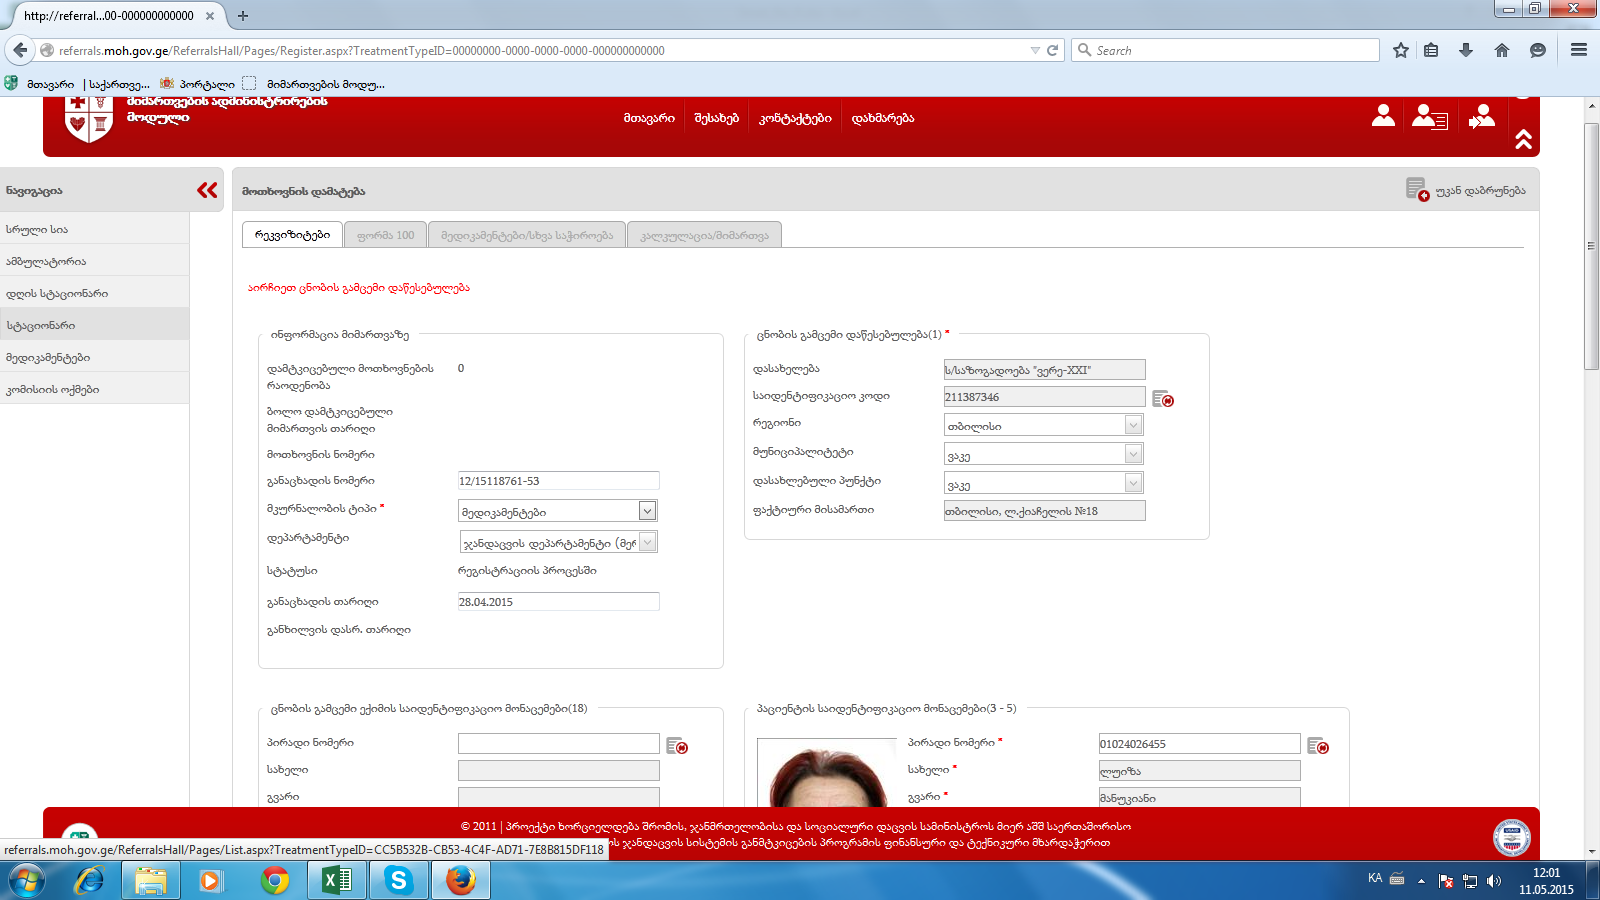
Task: Click the user list icon in header
Action: [x=1429, y=118]
